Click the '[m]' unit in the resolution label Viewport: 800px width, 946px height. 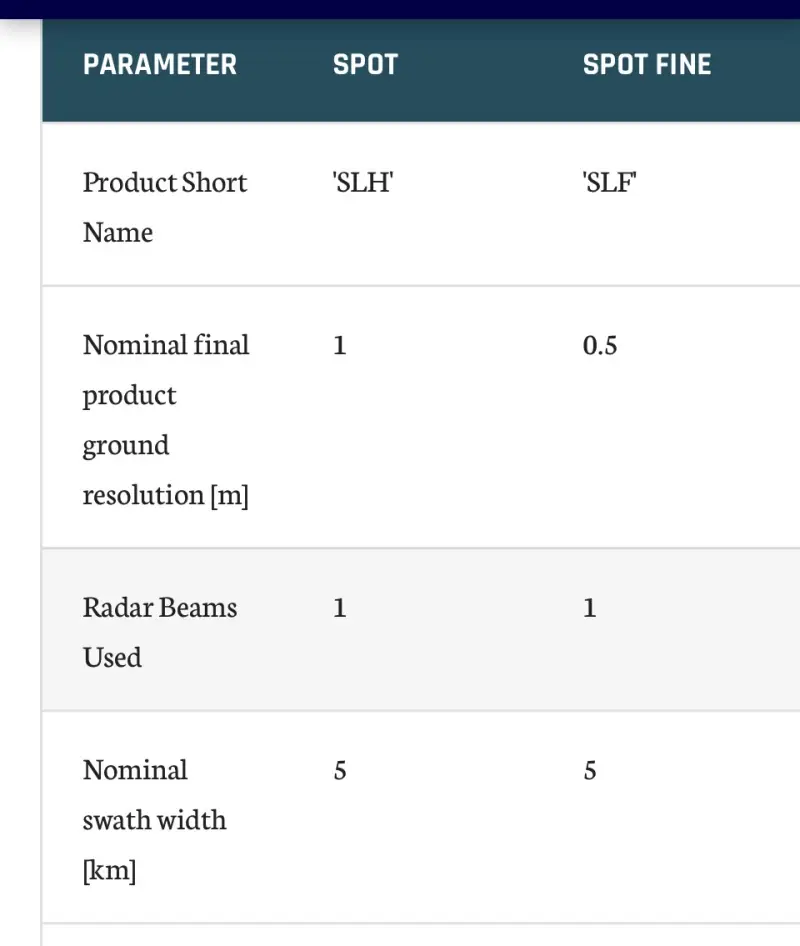pos(229,495)
